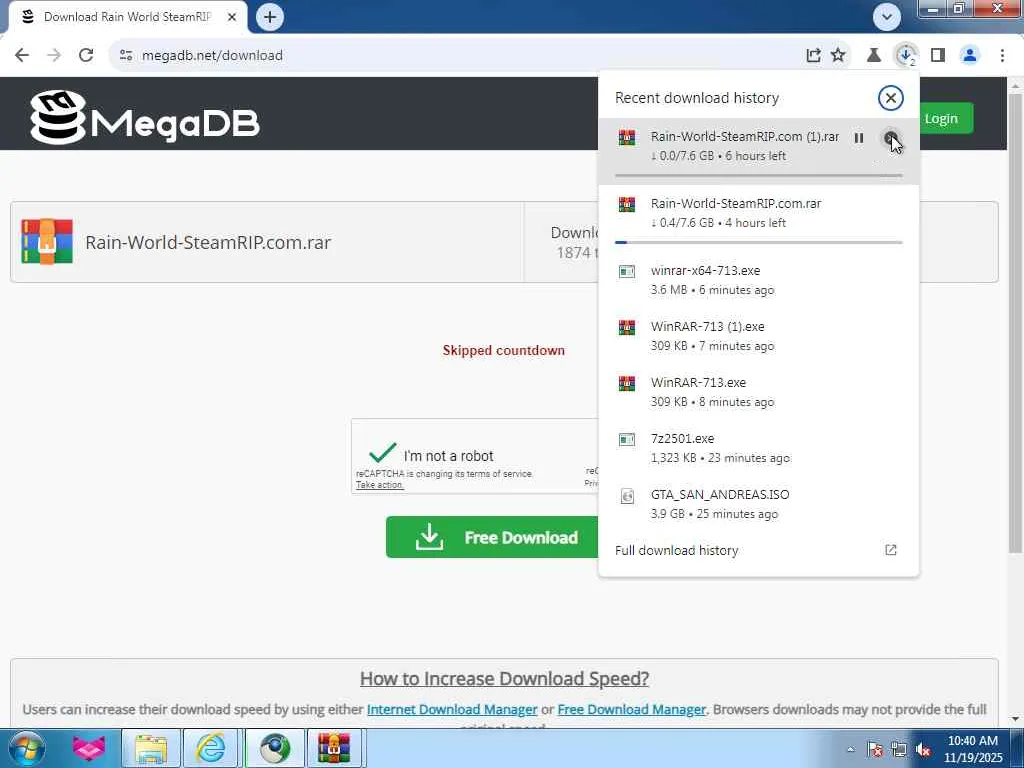Click the browser forward arrow
Image resolution: width=1024 pixels, height=768 pixels.
click(x=54, y=56)
